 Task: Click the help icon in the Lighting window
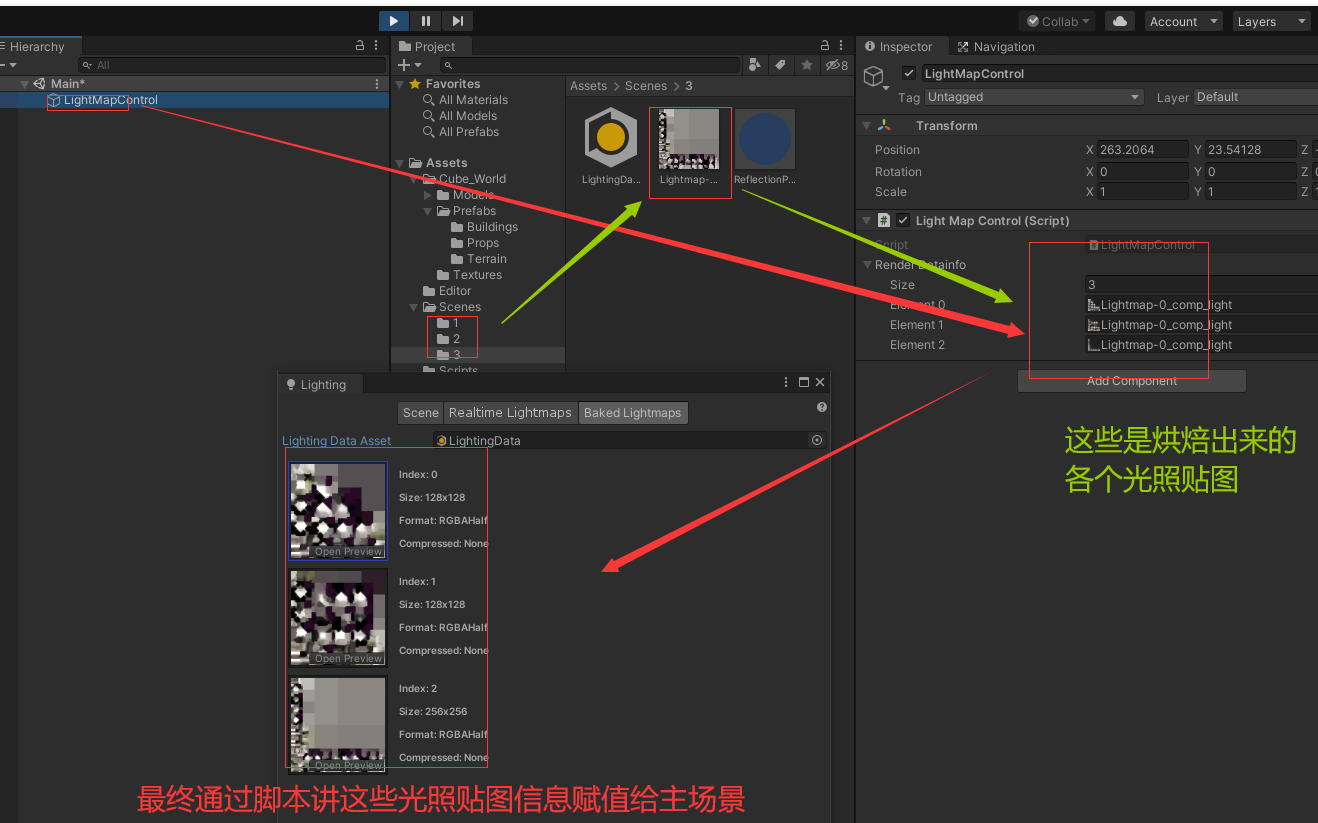821,406
